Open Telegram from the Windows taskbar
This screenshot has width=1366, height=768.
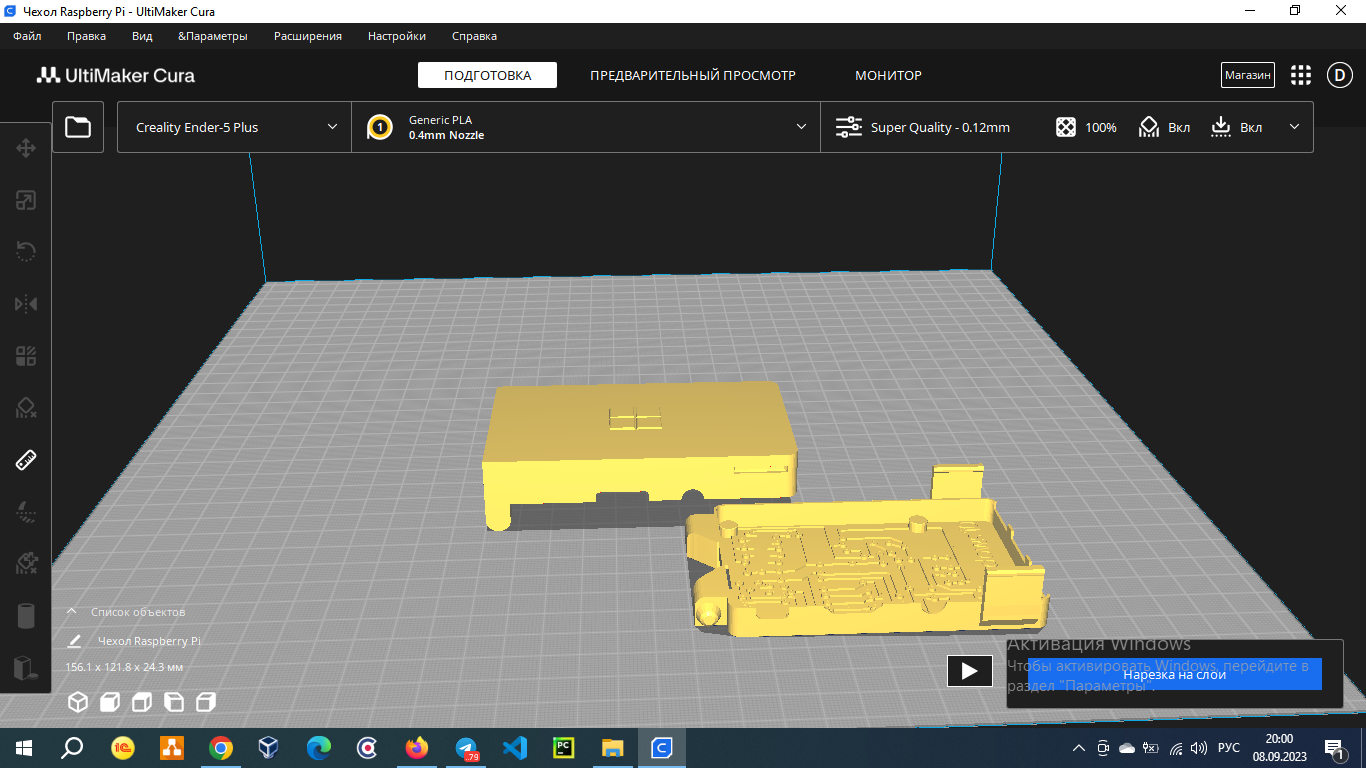coord(466,748)
